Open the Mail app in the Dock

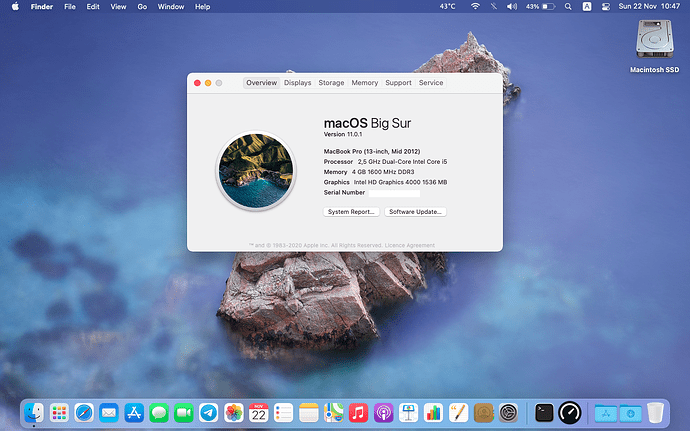109,413
